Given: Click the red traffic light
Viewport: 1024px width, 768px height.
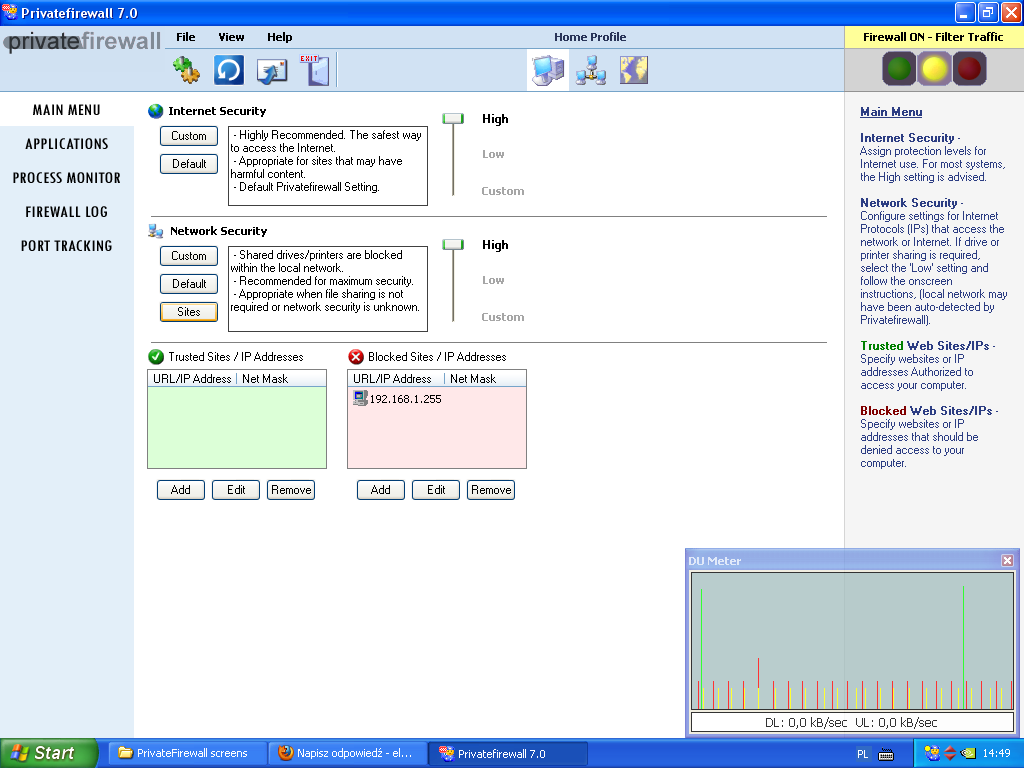Looking at the screenshot, I should pos(969,69).
